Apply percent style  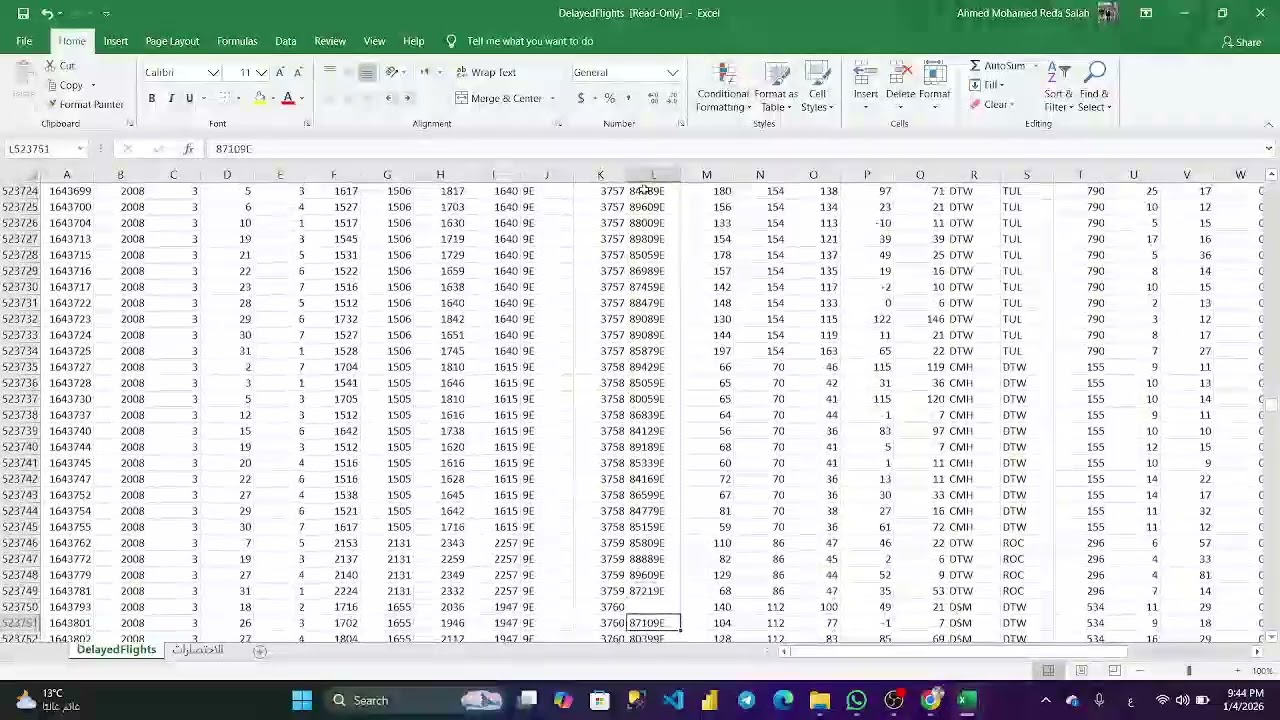[x=609, y=98]
